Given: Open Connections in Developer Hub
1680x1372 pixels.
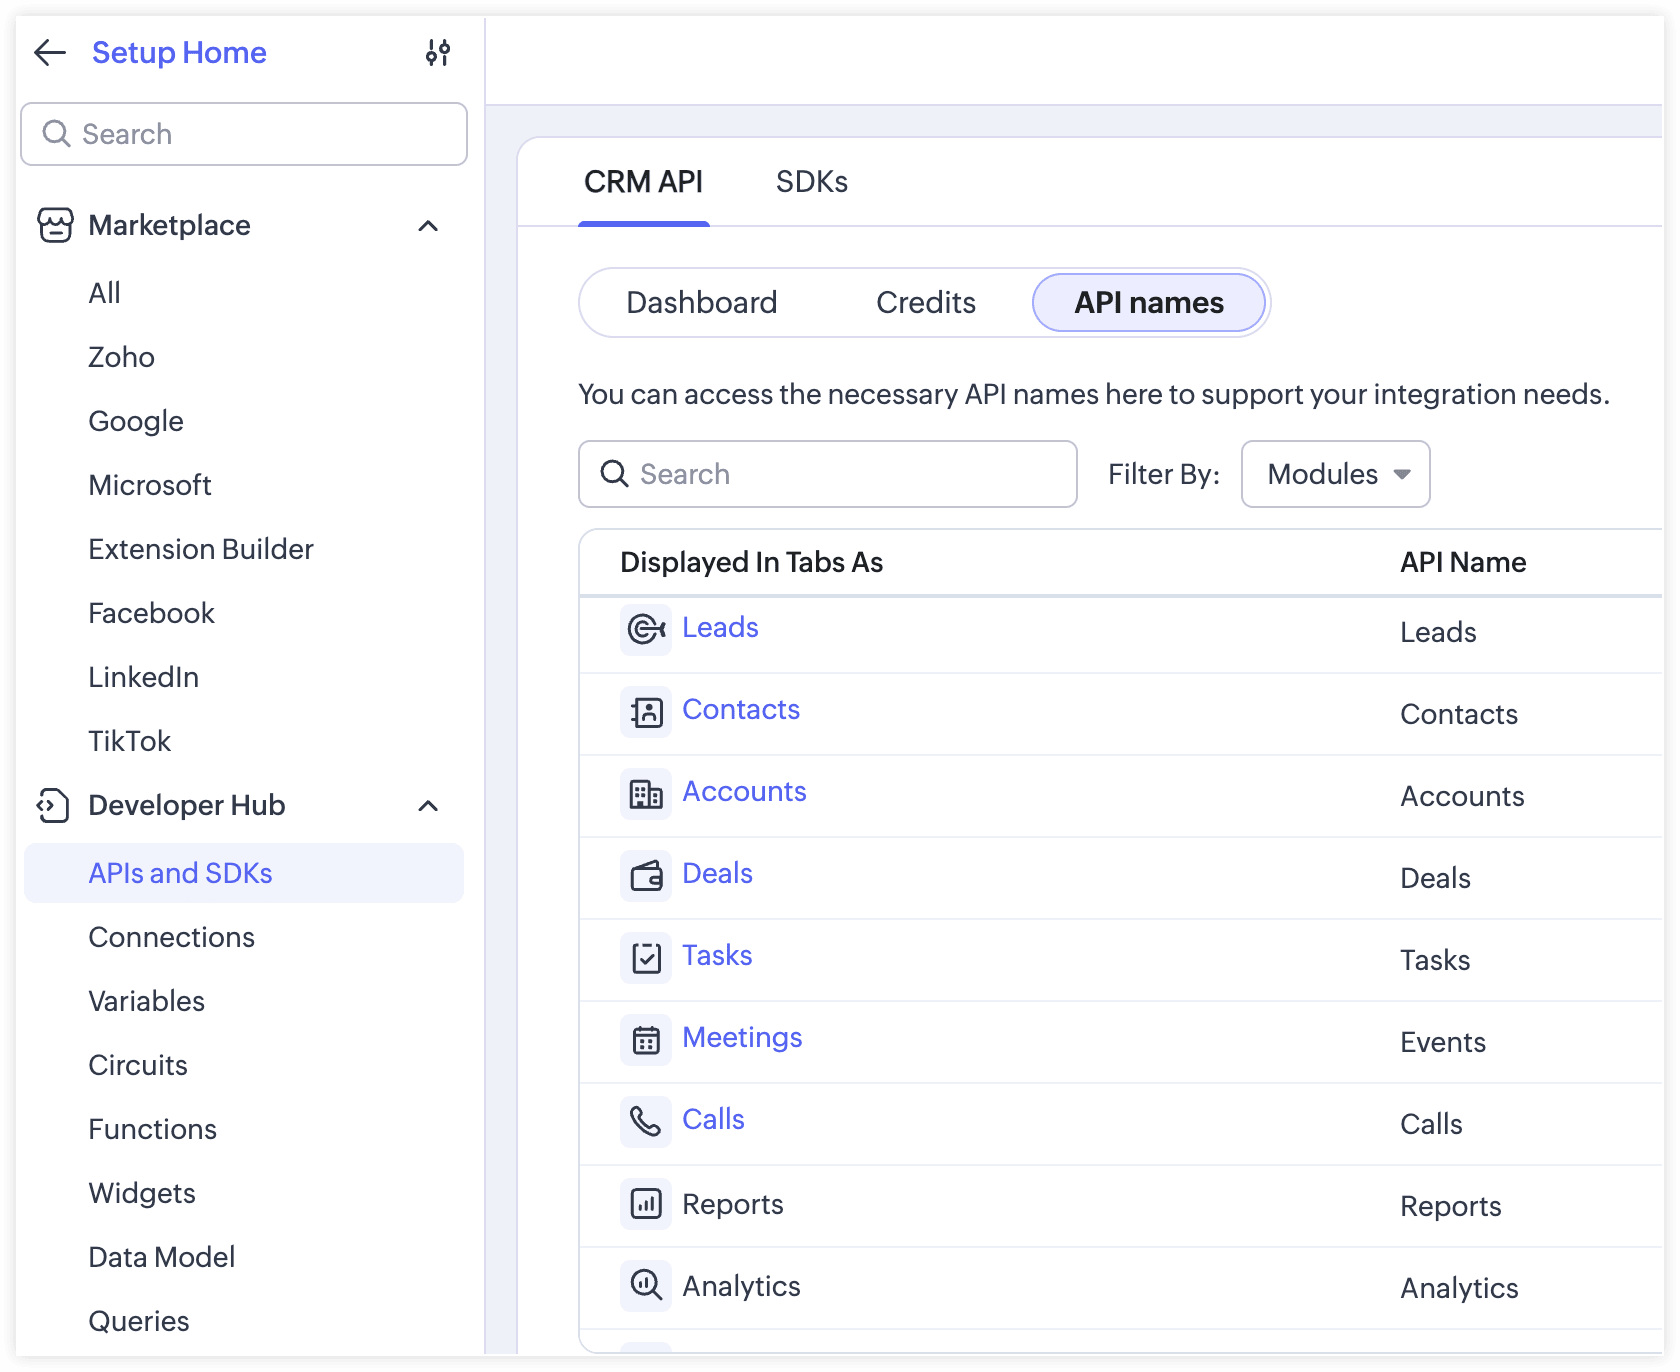Looking at the screenshot, I should pos(171,938).
